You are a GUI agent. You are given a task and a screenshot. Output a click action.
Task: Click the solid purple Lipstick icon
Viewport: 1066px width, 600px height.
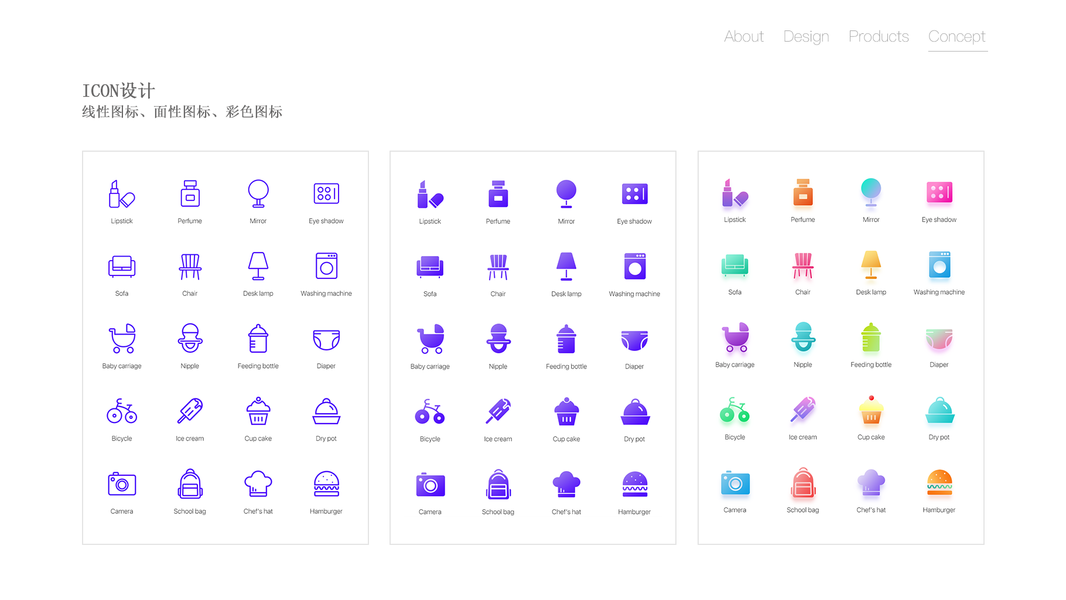[x=430, y=195]
